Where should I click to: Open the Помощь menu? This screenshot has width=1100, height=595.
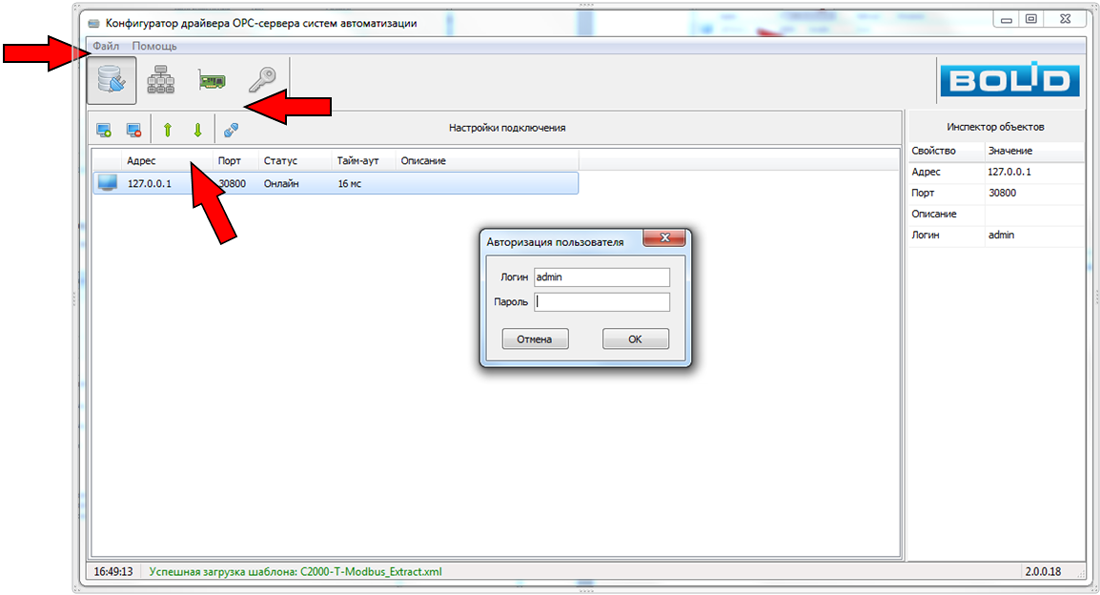pos(154,46)
